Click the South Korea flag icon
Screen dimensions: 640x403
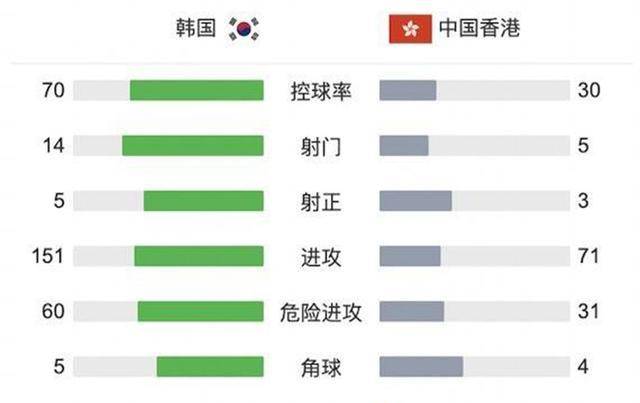tap(244, 29)
